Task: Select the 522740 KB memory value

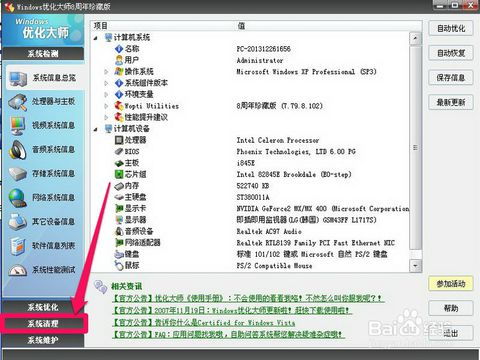Action: (253, 186)
